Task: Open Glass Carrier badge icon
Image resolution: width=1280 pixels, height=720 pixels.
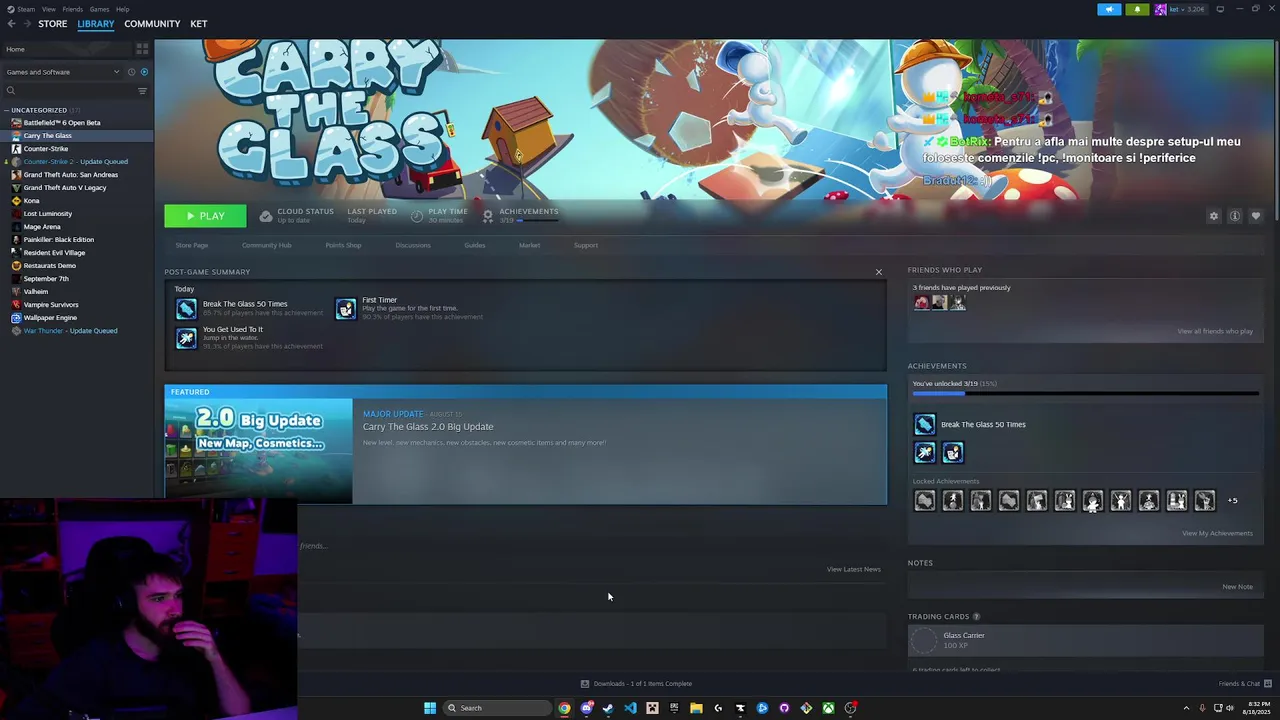Action: pos(925,640)
